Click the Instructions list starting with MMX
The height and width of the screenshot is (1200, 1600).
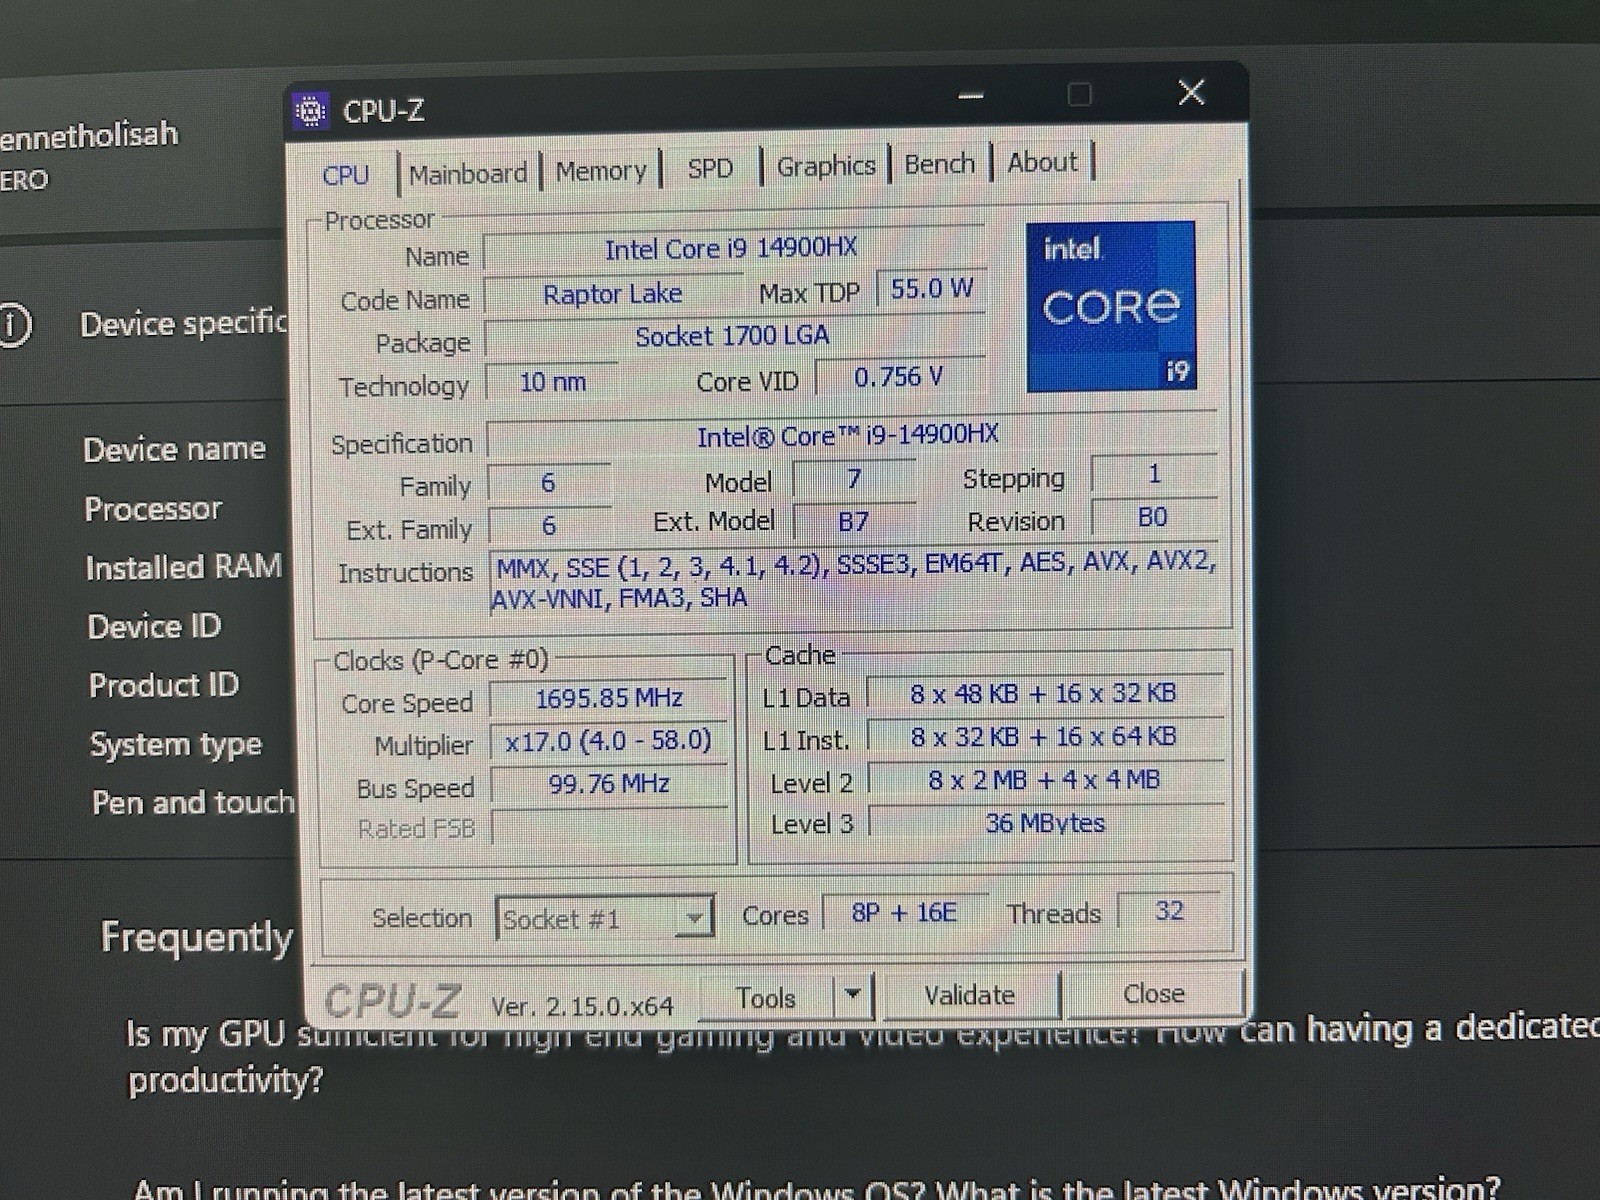(x=856, y=580)
